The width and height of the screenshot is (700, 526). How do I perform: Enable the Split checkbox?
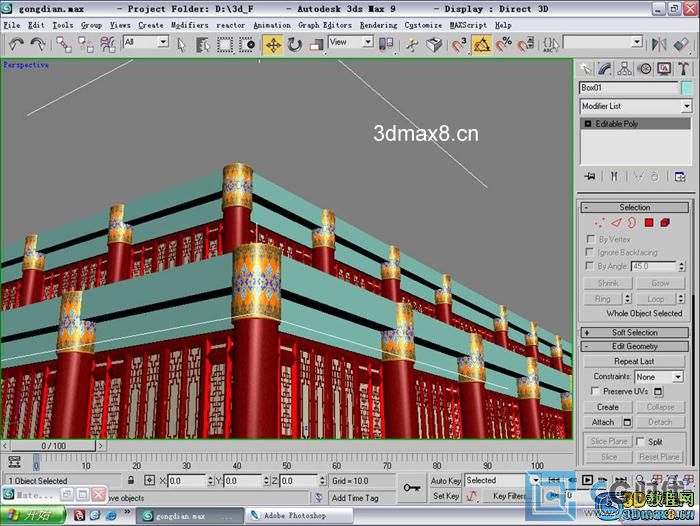click(641, 442)
